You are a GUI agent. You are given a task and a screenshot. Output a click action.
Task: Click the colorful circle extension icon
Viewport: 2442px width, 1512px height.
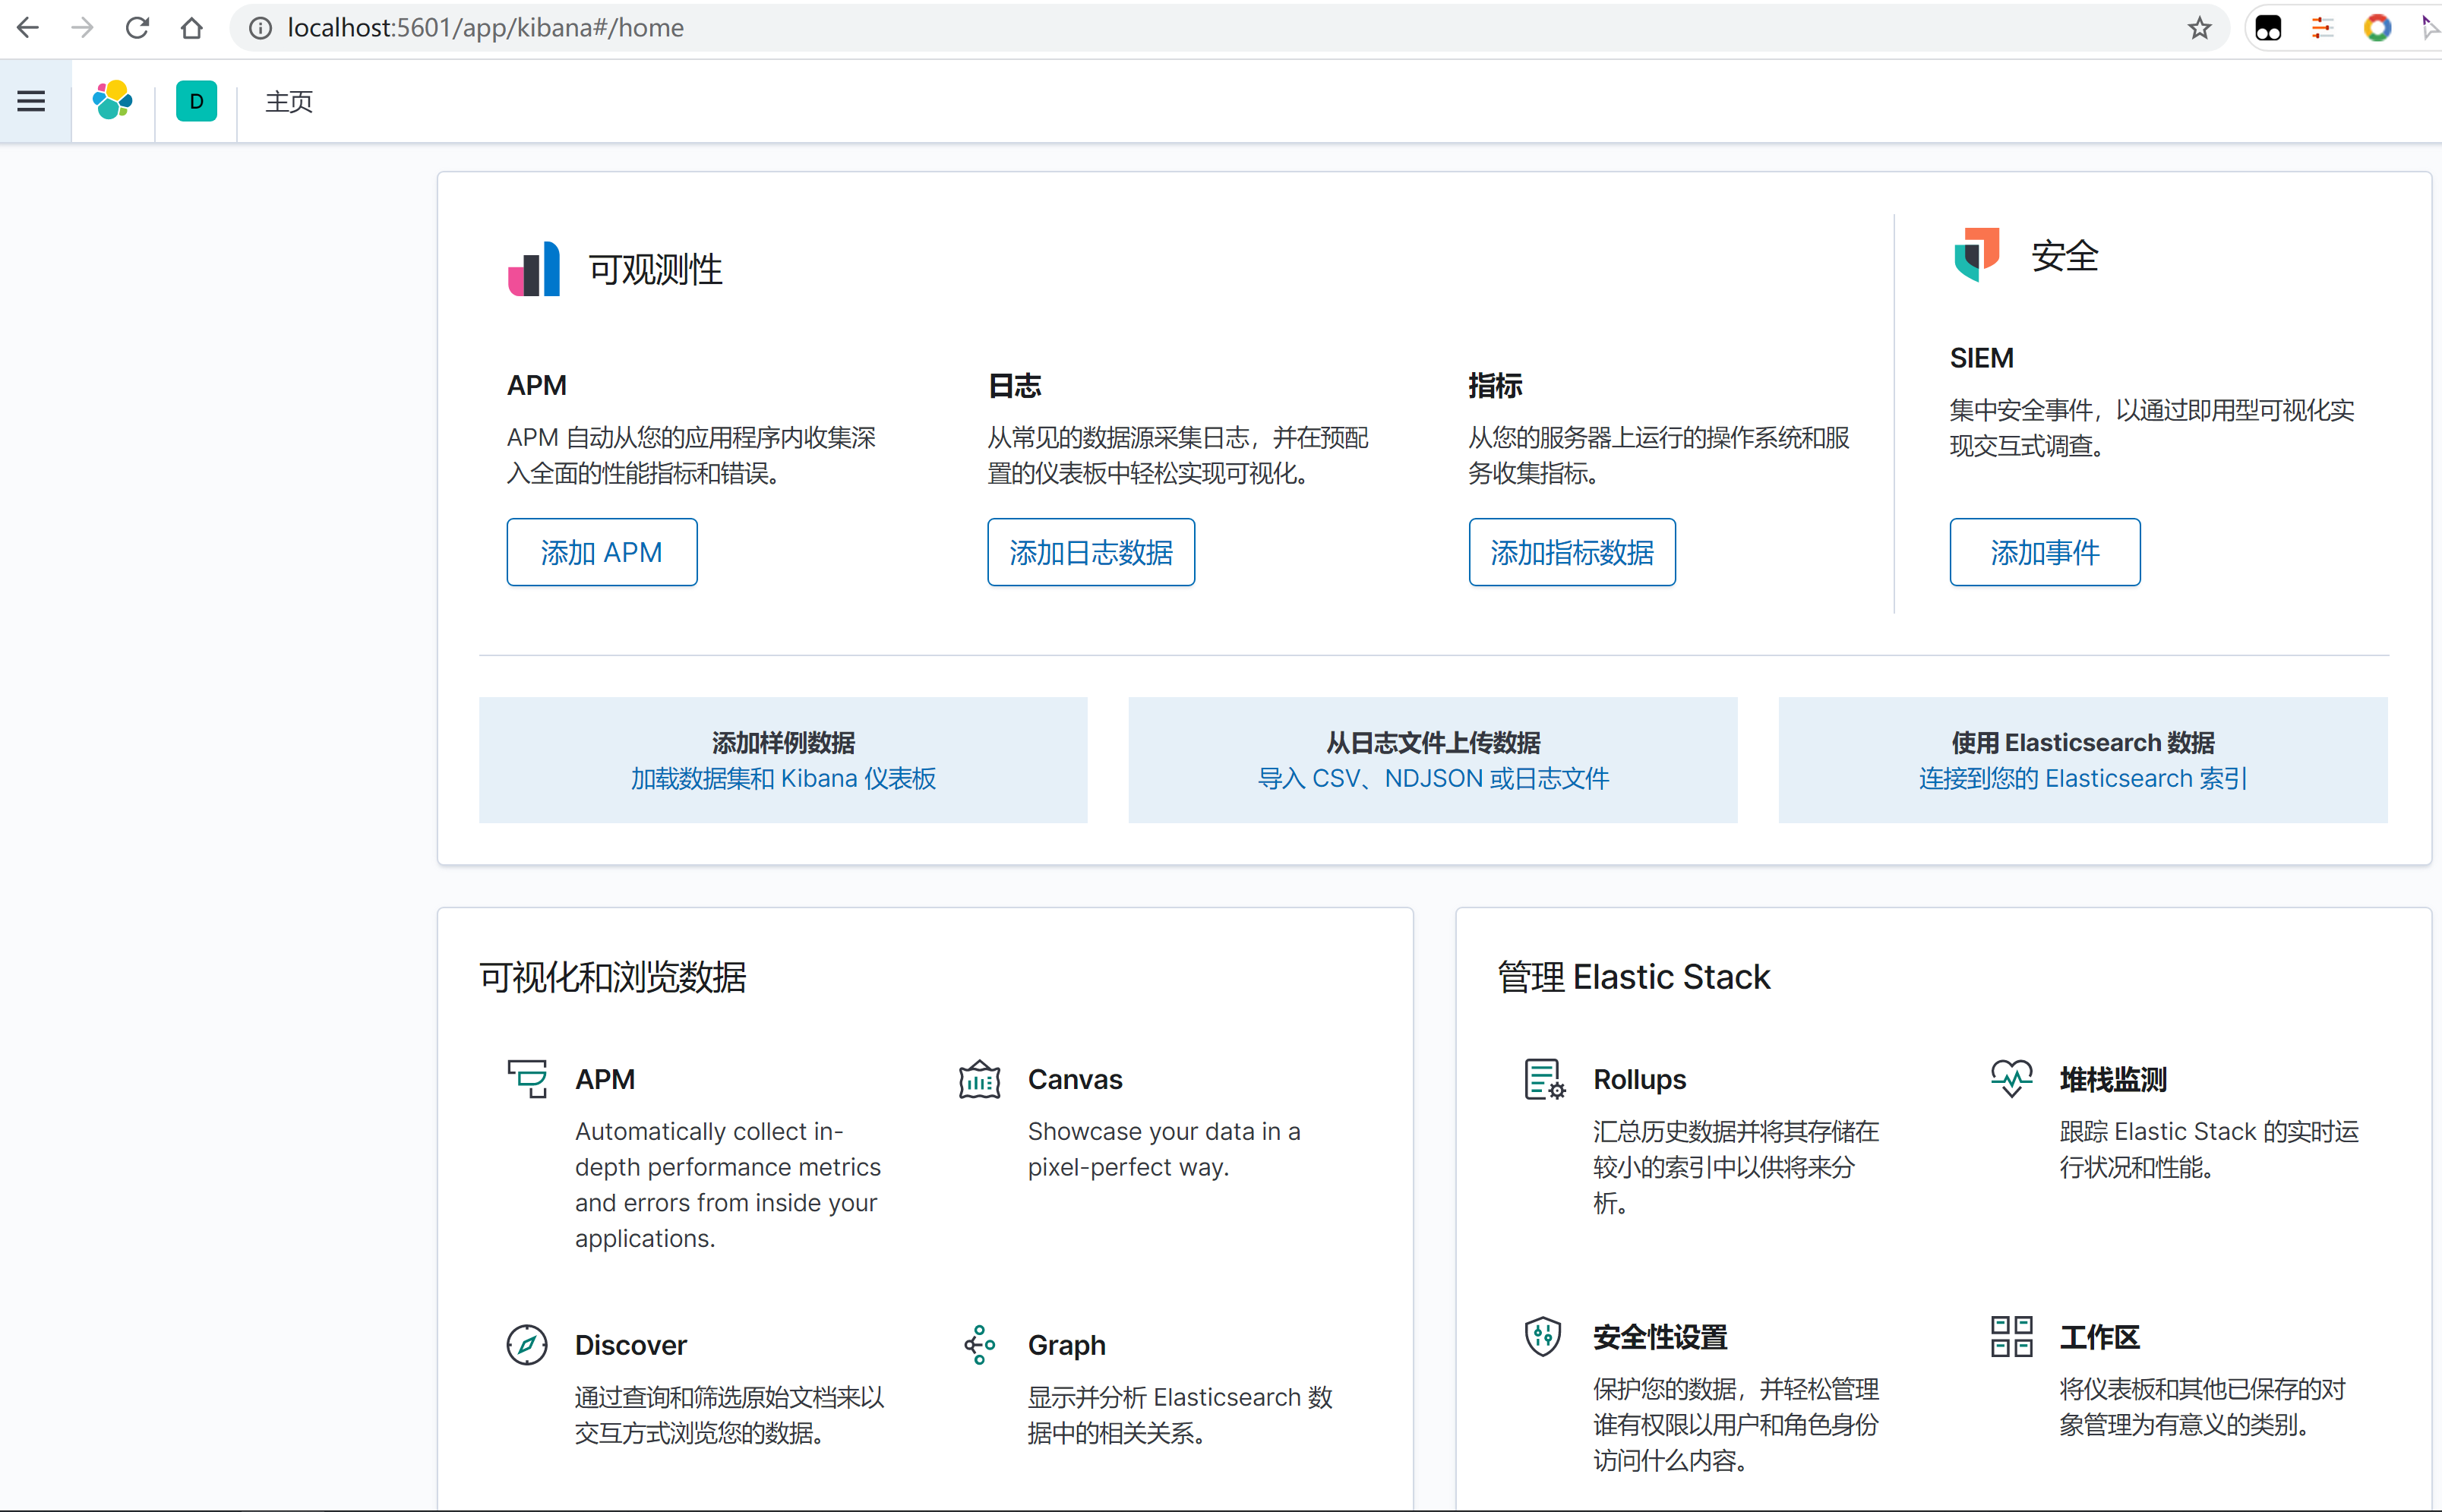pyautogui.click(x=2377, y=28)
